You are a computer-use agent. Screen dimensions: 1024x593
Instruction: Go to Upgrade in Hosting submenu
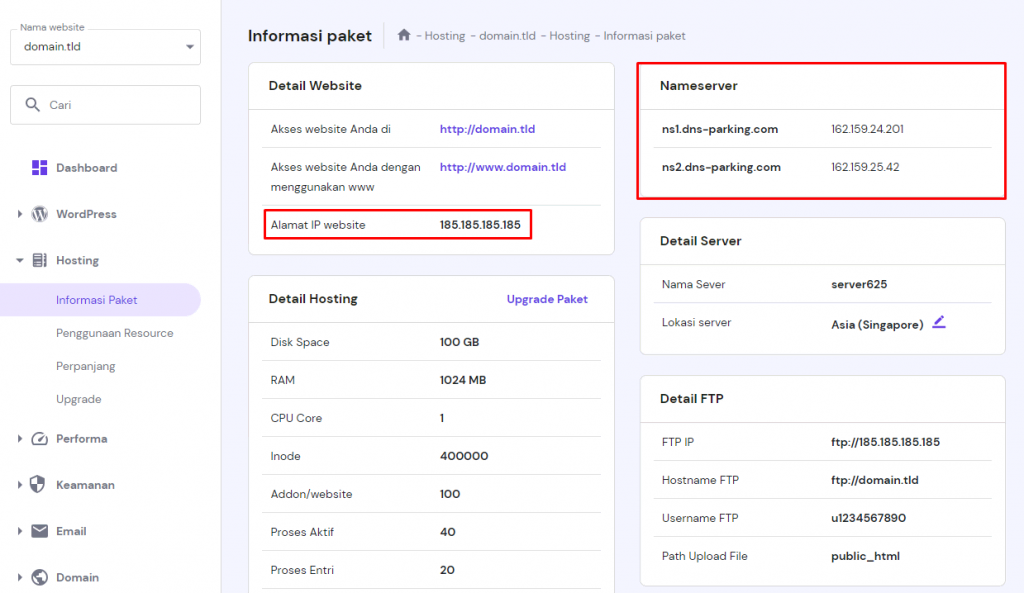78,399
